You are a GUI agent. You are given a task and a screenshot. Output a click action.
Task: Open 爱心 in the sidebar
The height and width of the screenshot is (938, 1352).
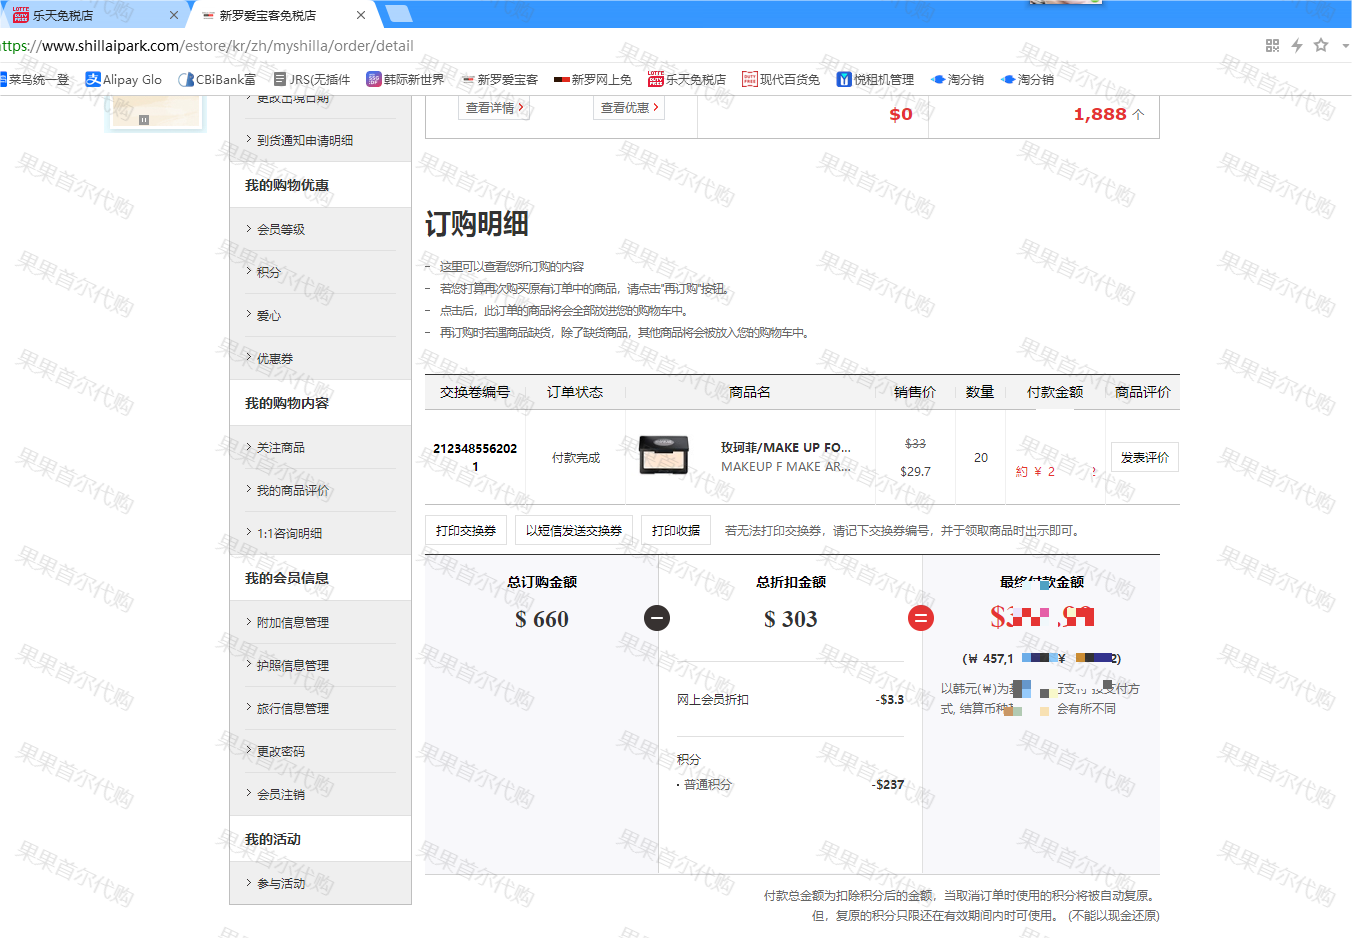pyautogui.click(x=269, y=315)
